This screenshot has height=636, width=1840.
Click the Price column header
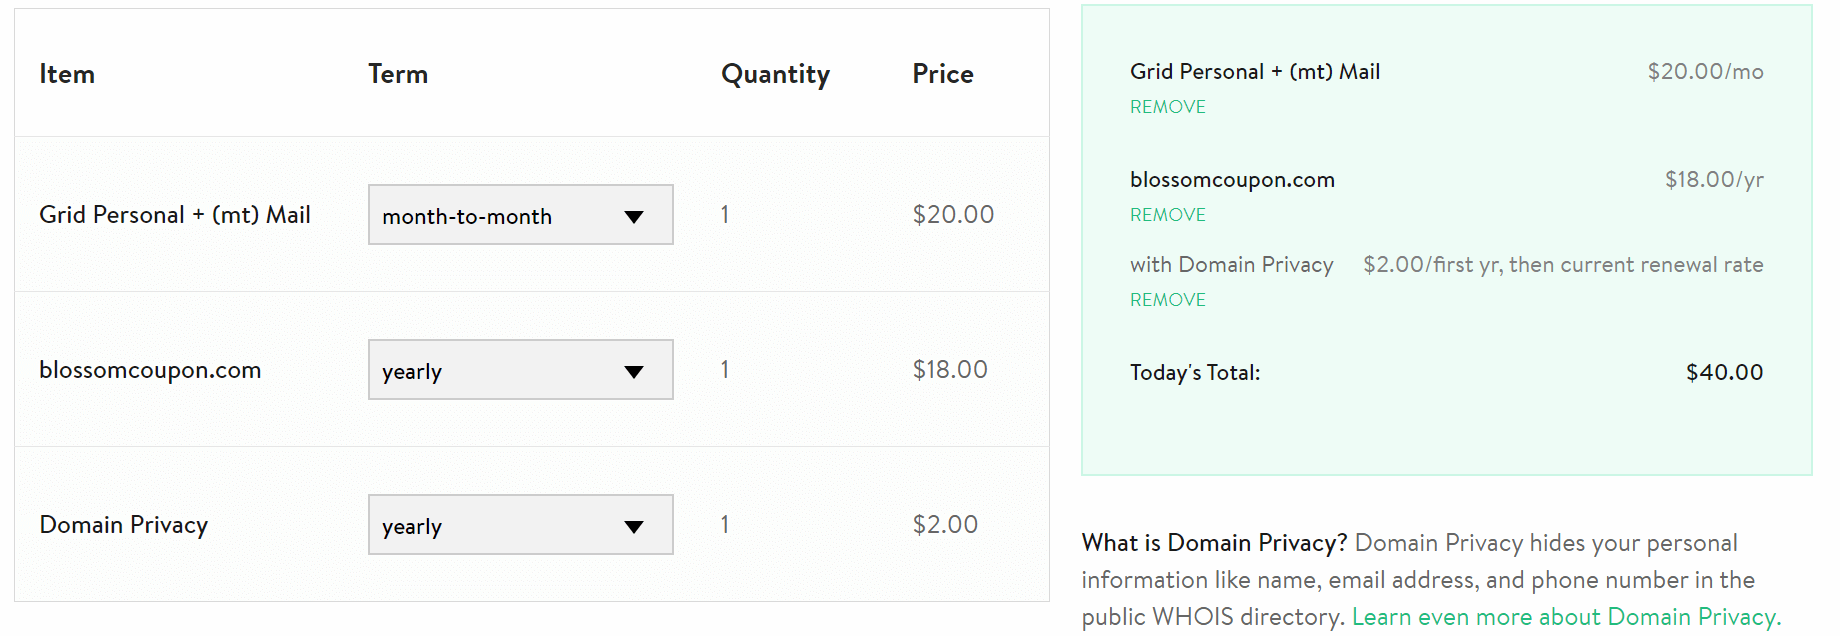(943, 74)
